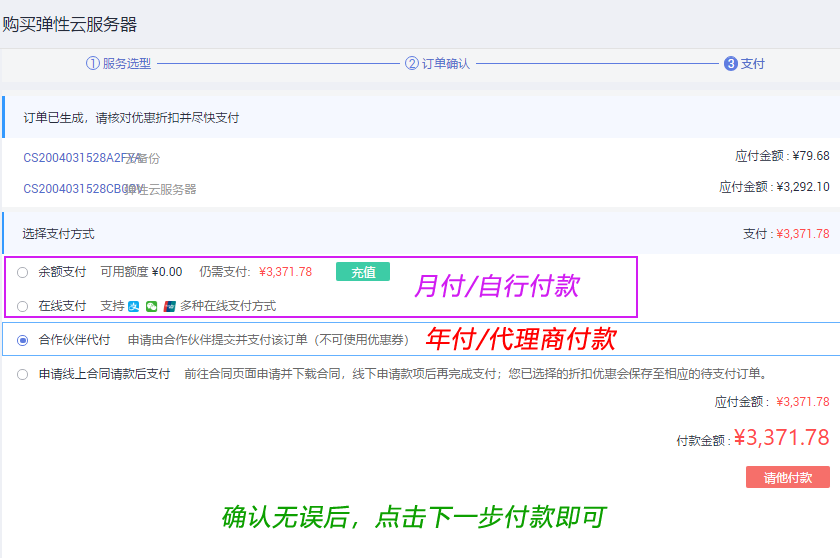Click the UnionPay icon
The image size is (840, 558).
tap(170, 306)
